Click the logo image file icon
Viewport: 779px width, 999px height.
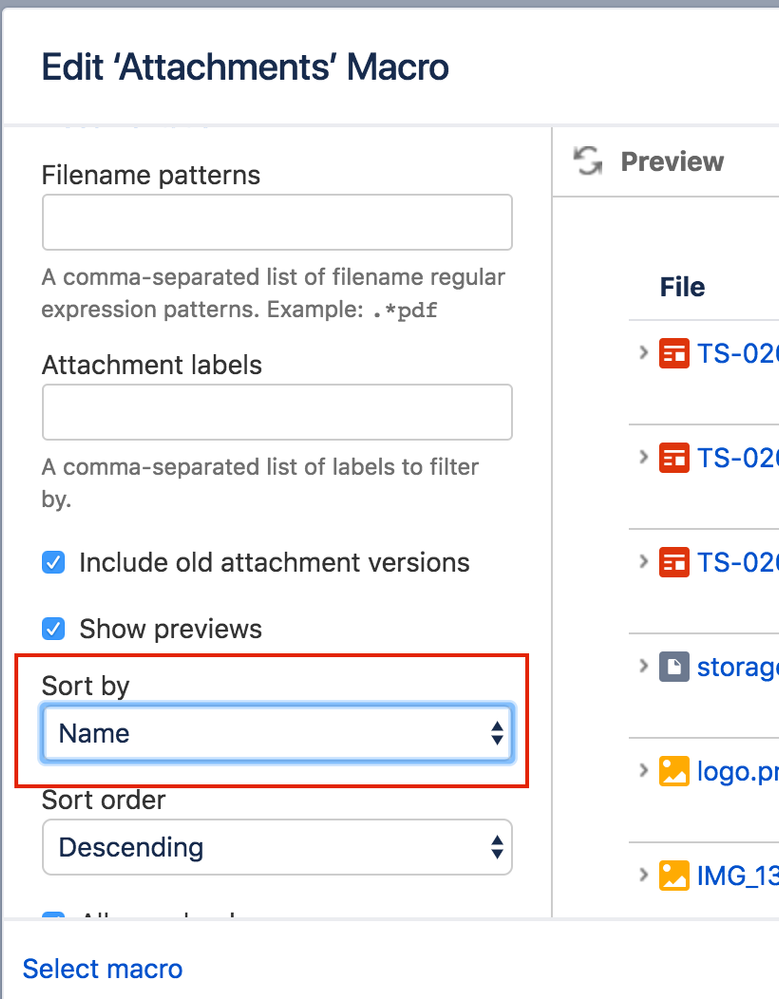(x=674, y=771)
